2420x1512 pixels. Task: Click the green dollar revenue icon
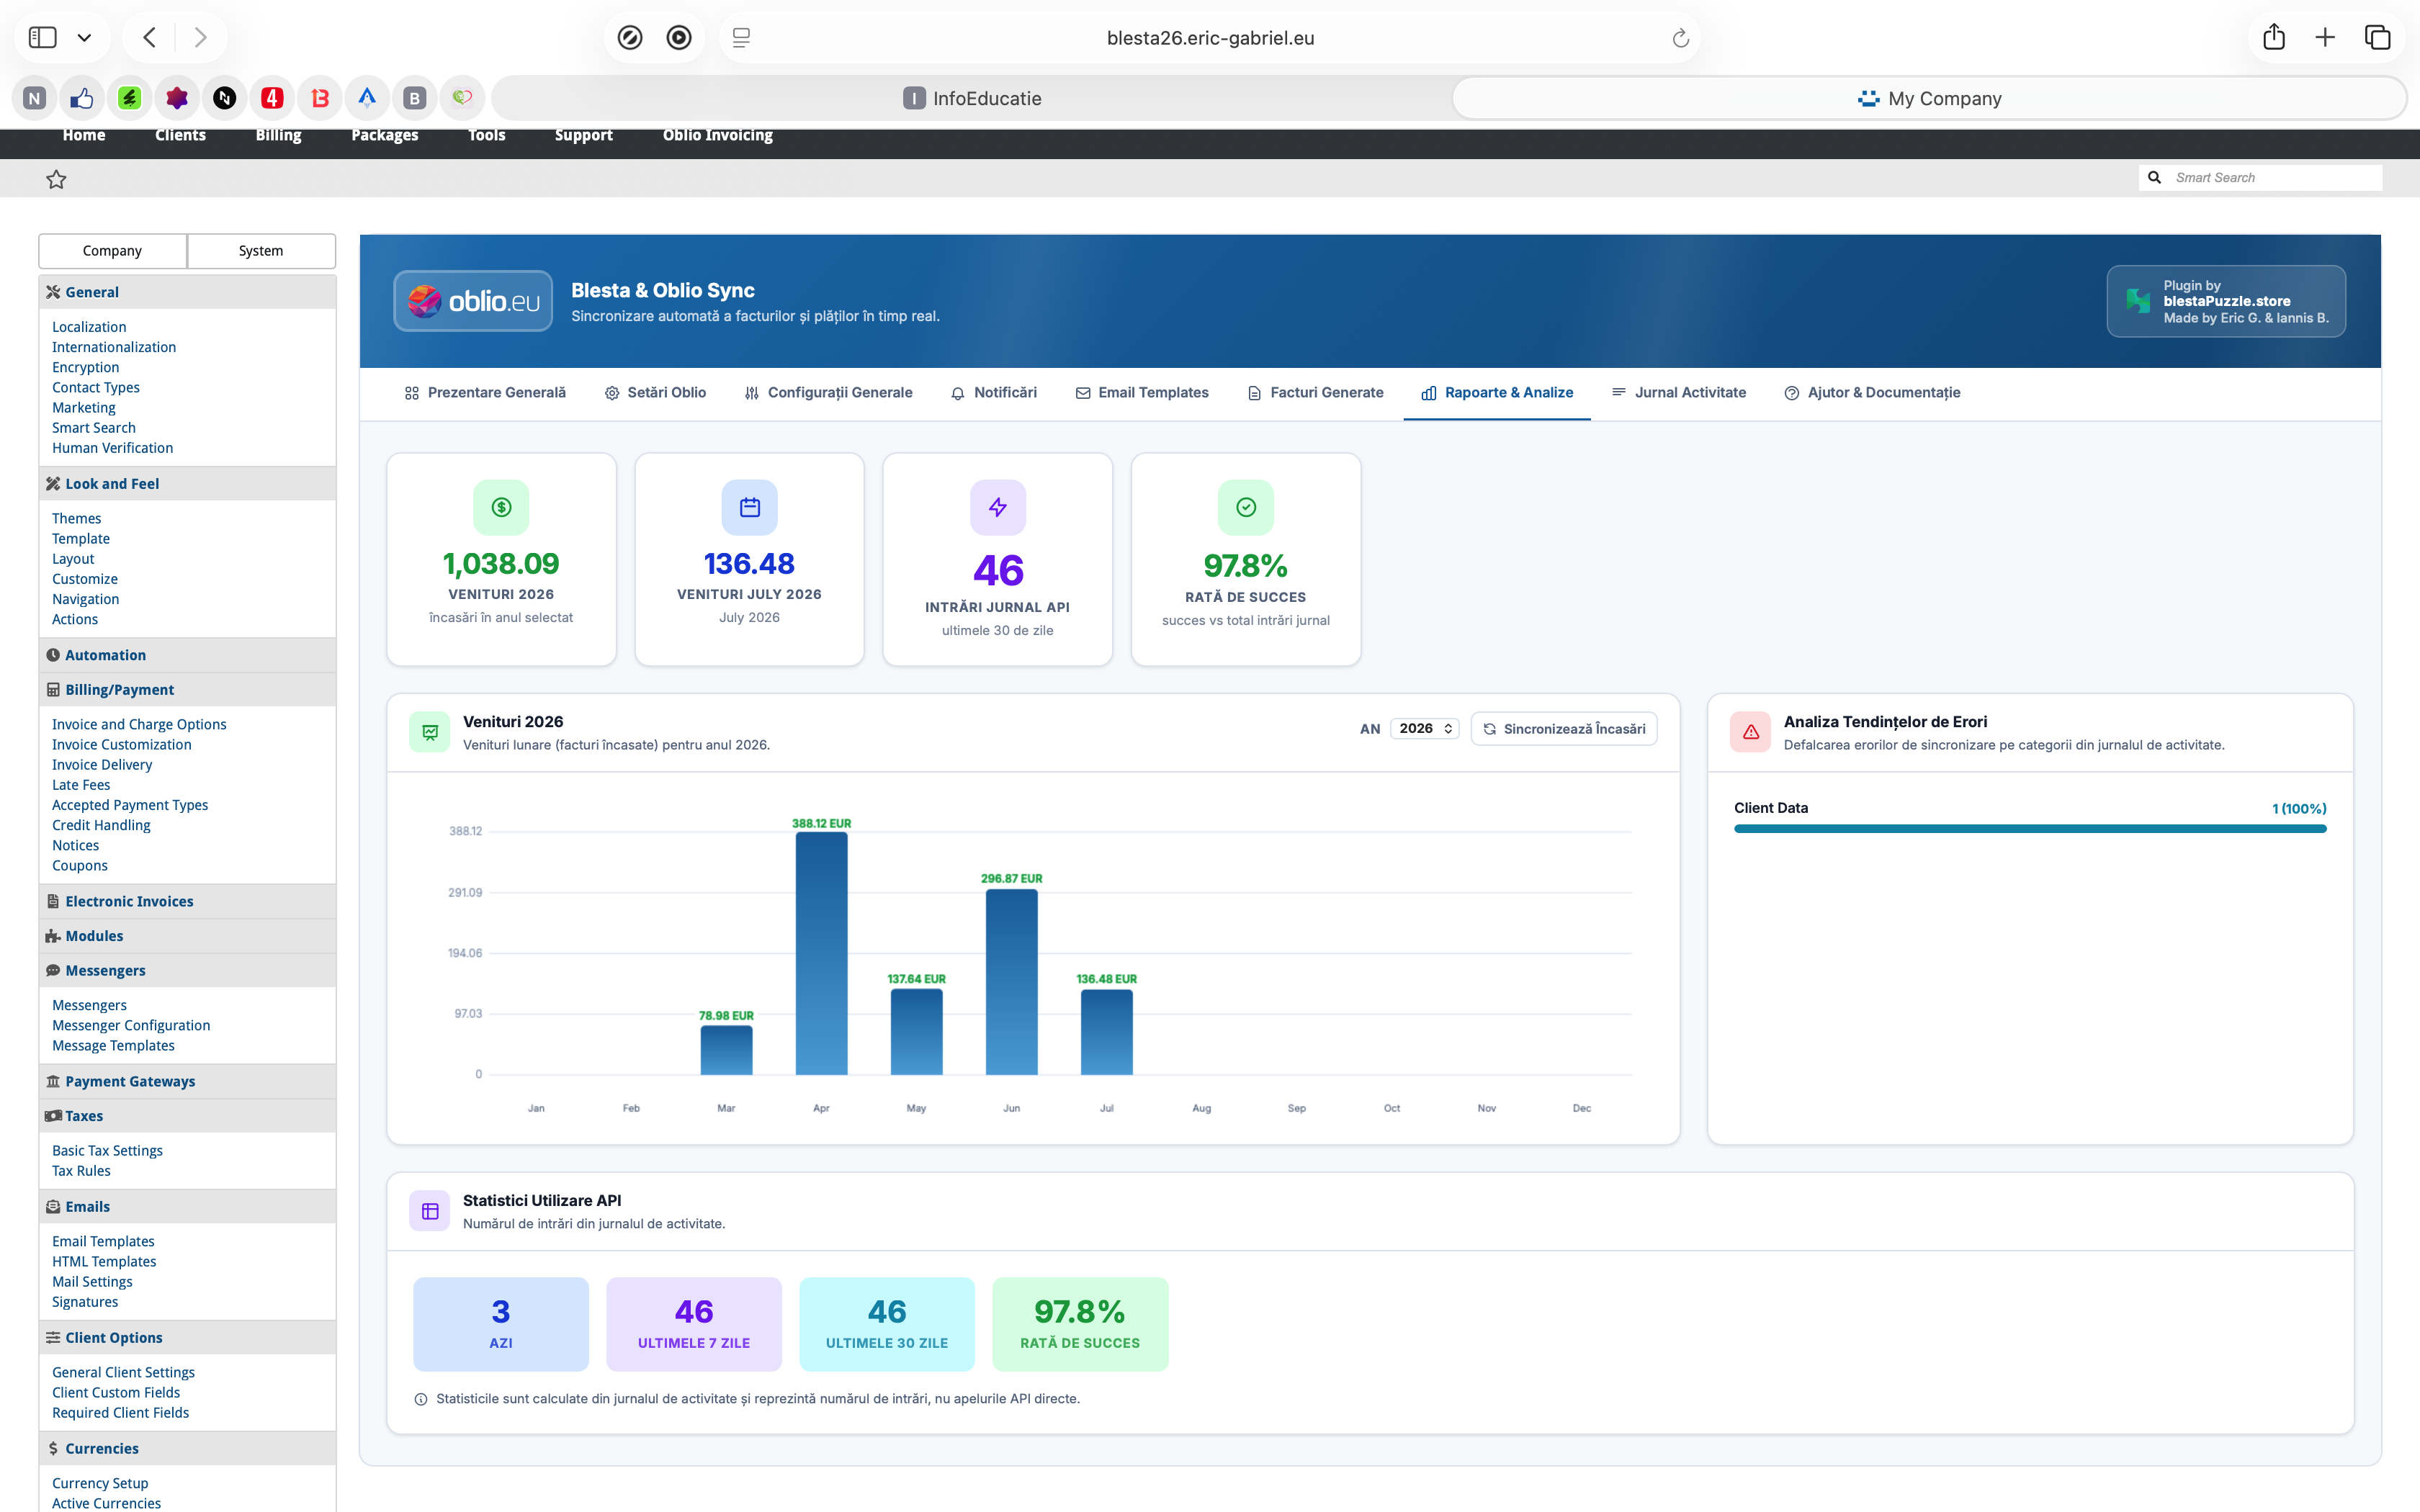(x=501, y=507)
